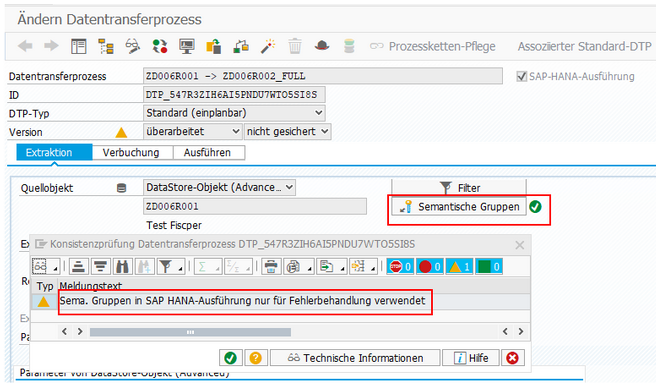Cancel dialog with red X button
This screenshot has width=656, height=386.
tap(512, 358)
